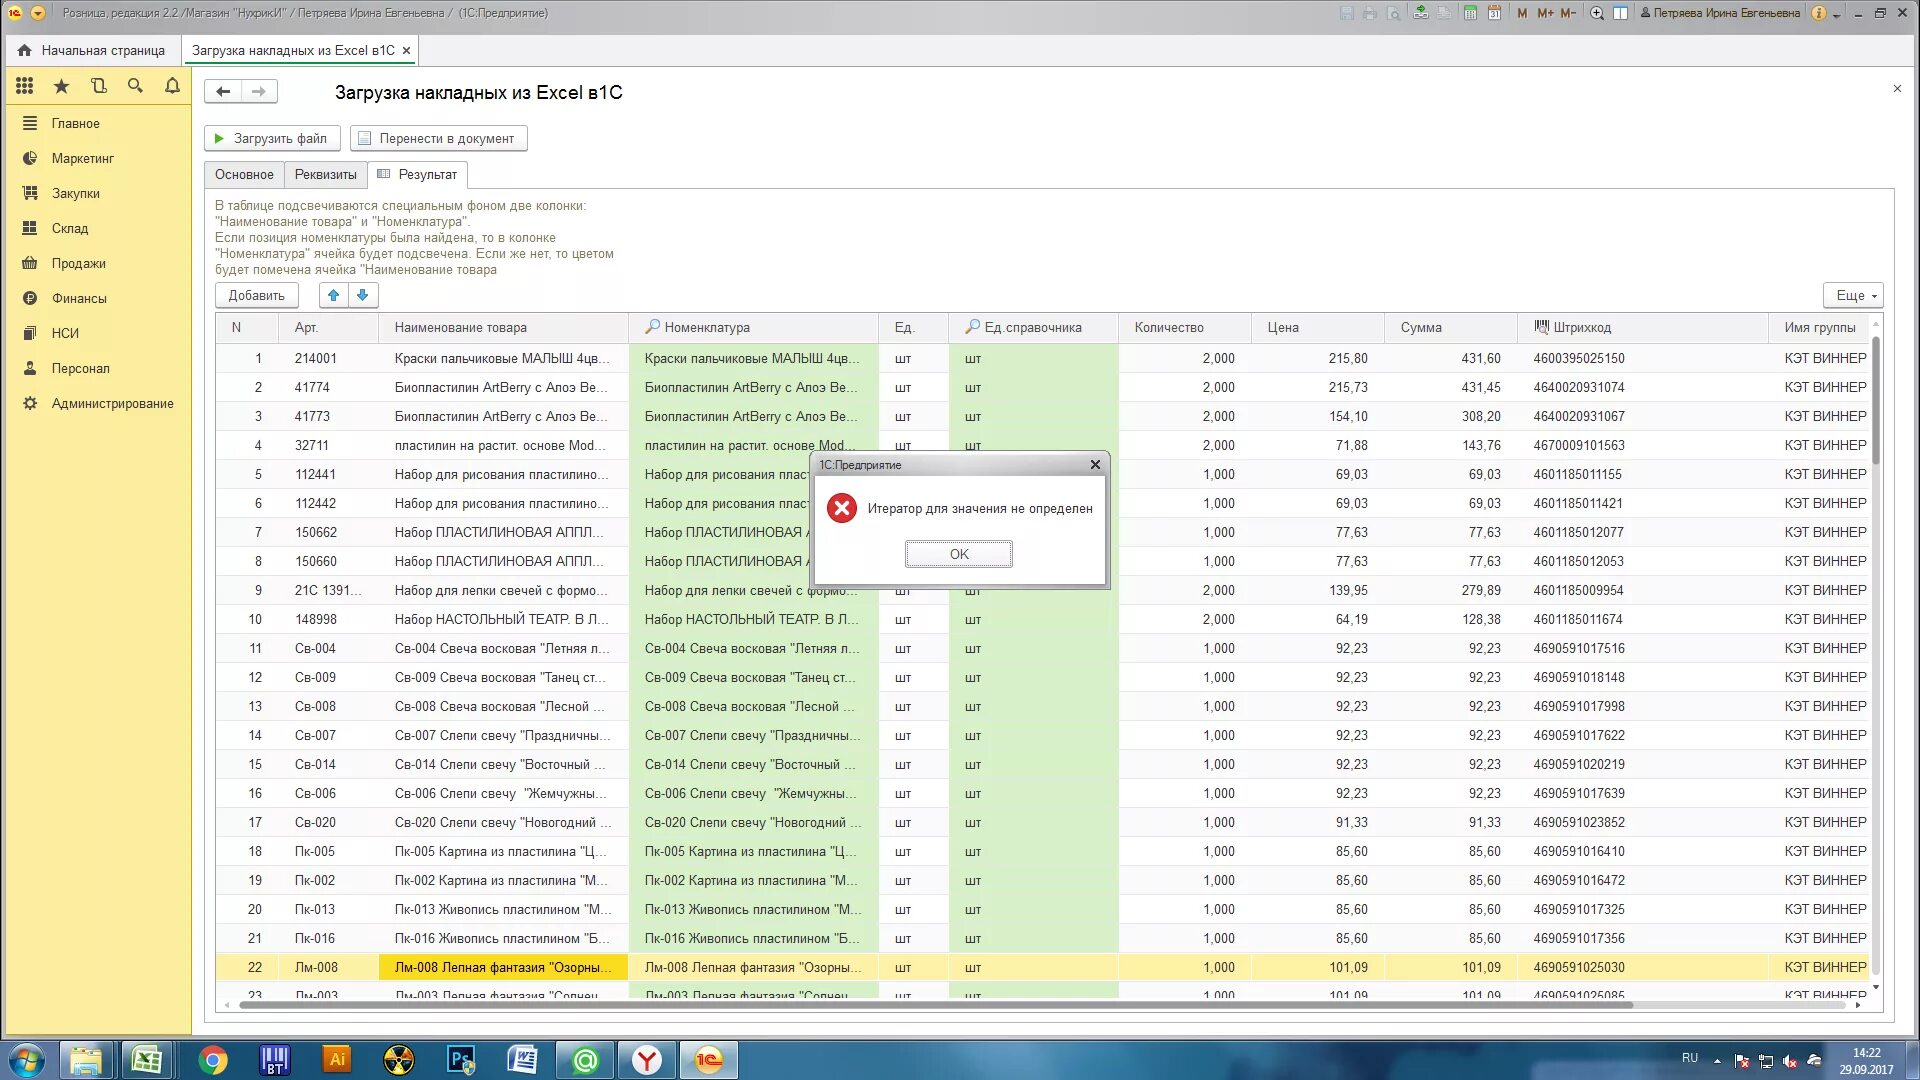The height and width of the screenshot is (1080, 1920).
Task: Open the History icon
Action: [x=98, y=86]
